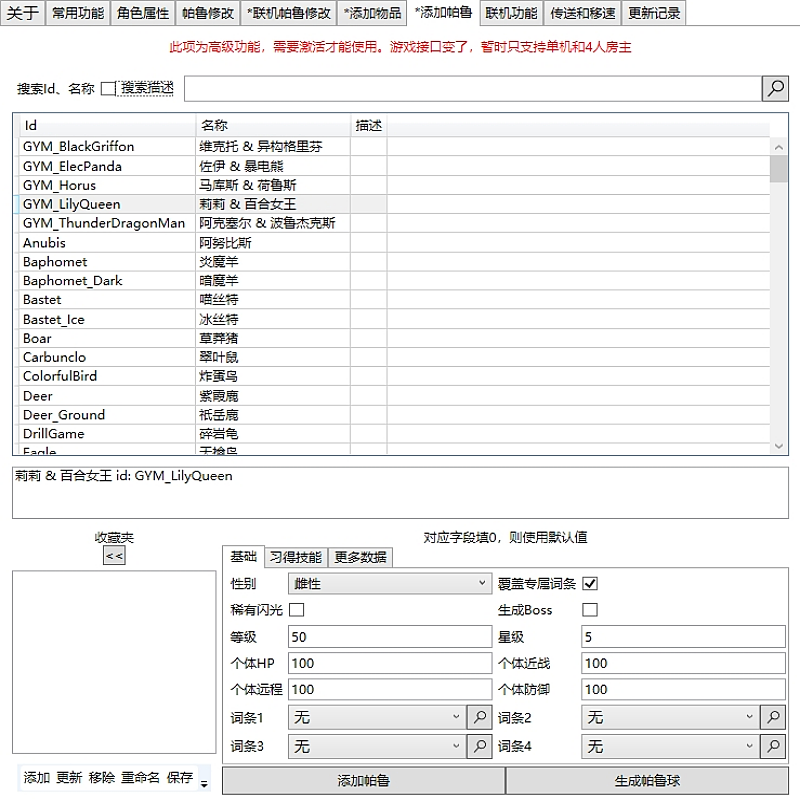Collapse the 收藏夹 favorites panel with << button
800x800 pixels.
tap(113, 554)
